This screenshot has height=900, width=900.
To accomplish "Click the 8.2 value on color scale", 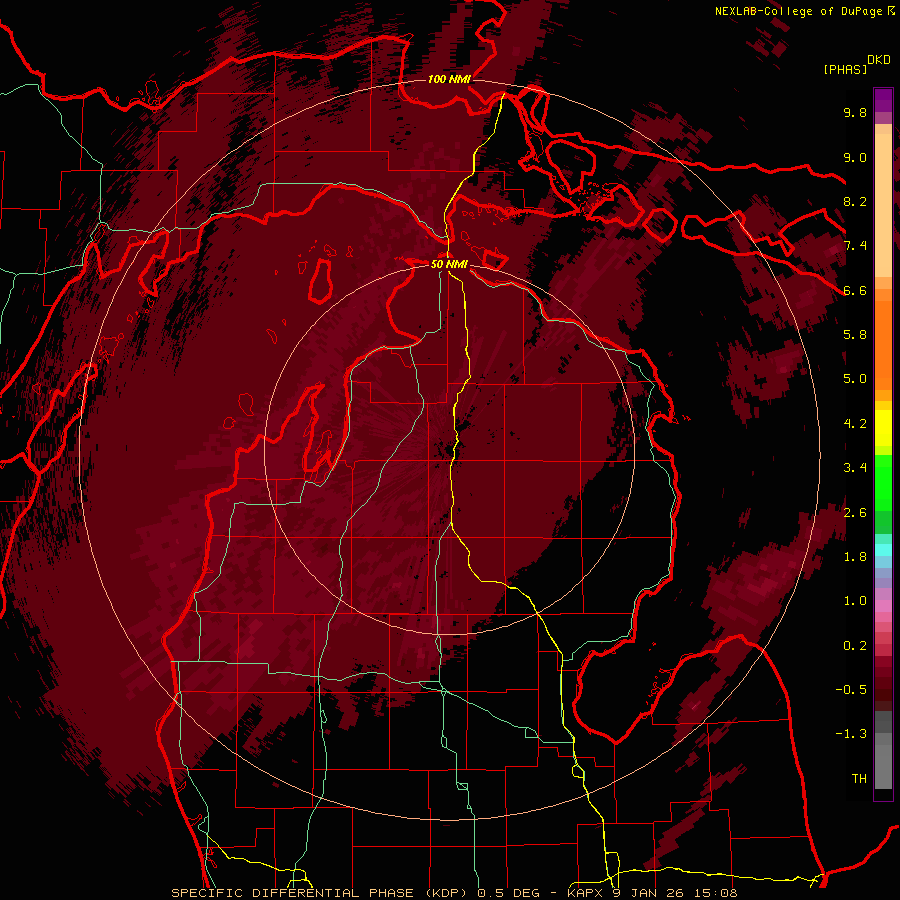I will point(855,201).
